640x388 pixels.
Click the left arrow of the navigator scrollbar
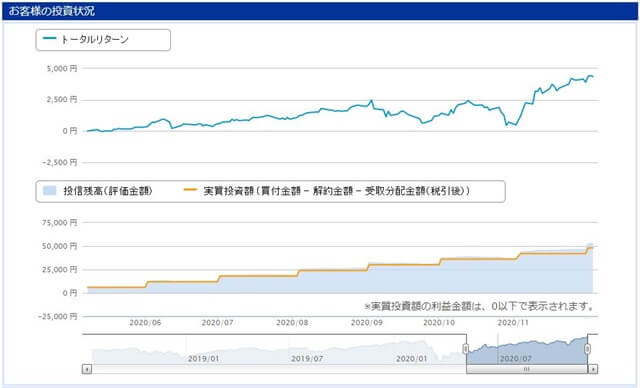(x=87, y=369)
